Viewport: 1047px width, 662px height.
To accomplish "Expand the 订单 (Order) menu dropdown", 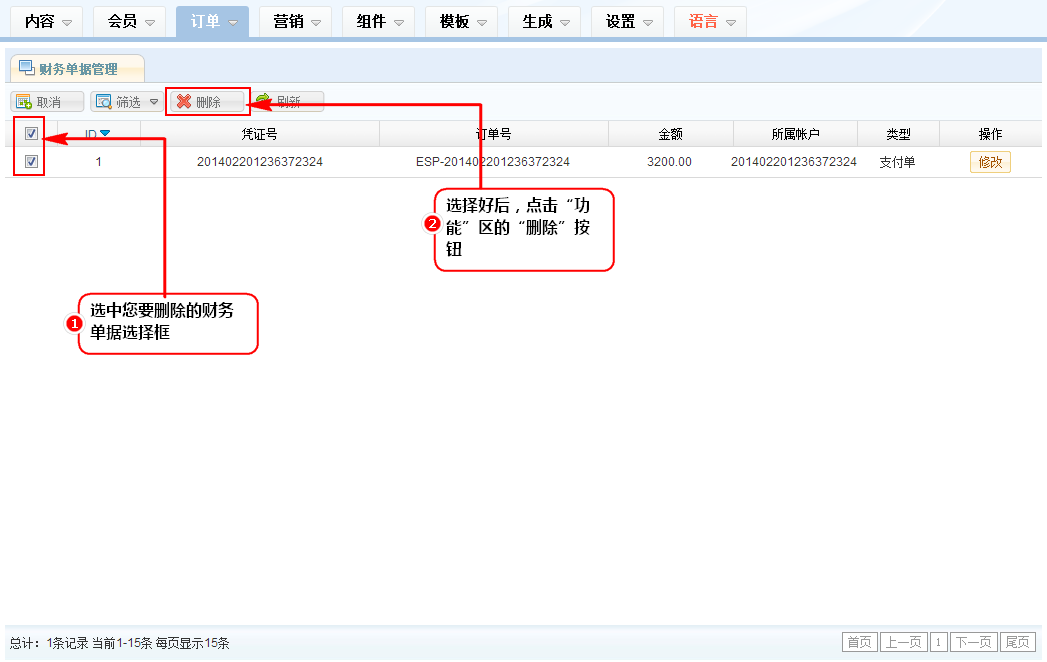I will click(232, 22).
